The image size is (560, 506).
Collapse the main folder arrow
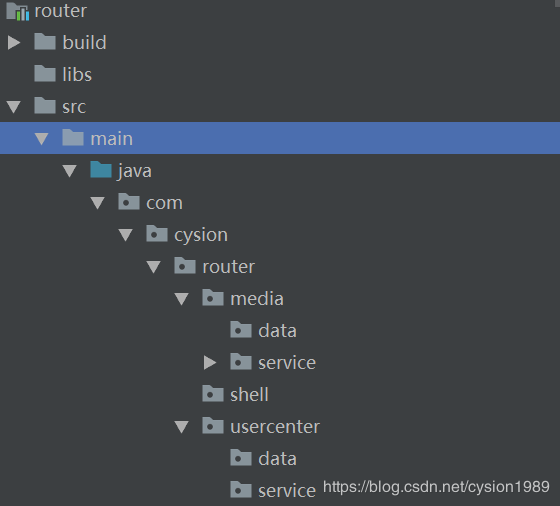tap(42, 139)
